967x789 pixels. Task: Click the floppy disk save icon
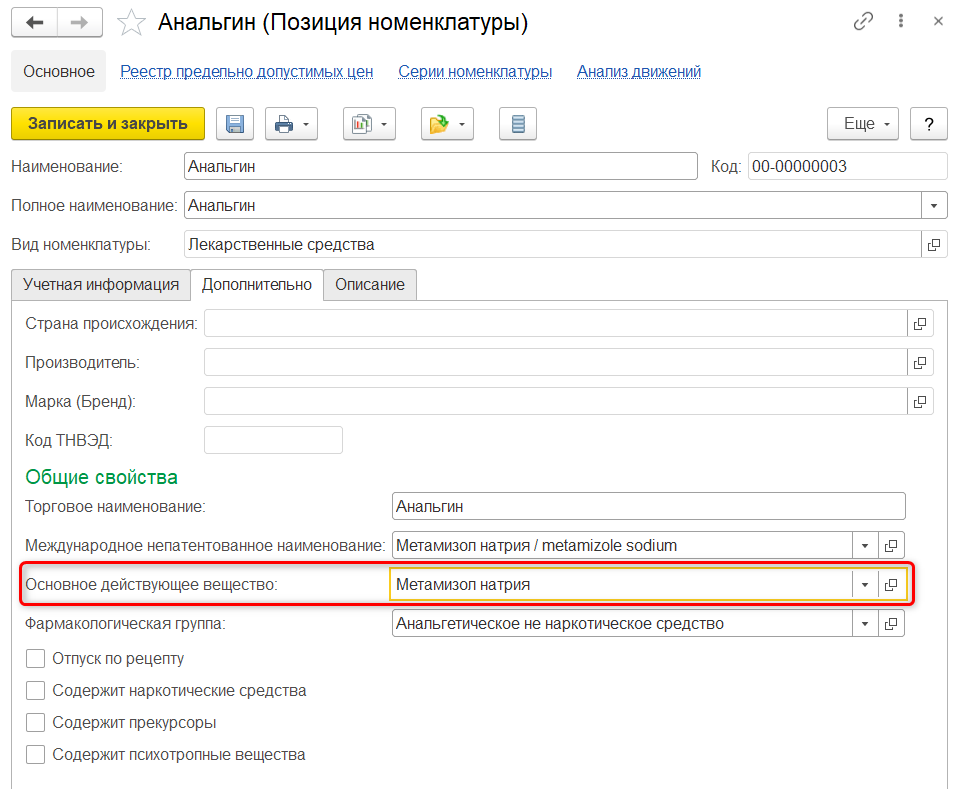tap(235, 124)
